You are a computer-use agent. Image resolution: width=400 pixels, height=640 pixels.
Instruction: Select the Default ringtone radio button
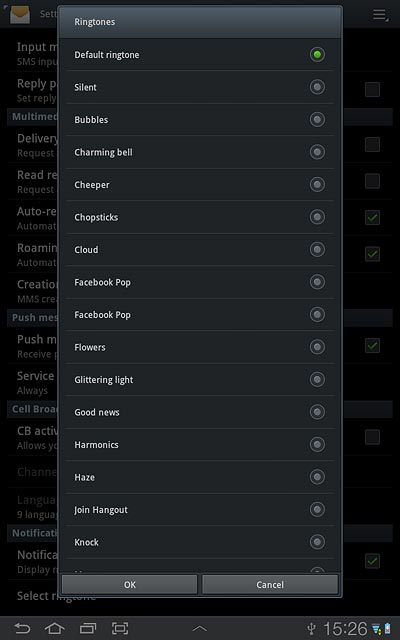click(317, 54)
